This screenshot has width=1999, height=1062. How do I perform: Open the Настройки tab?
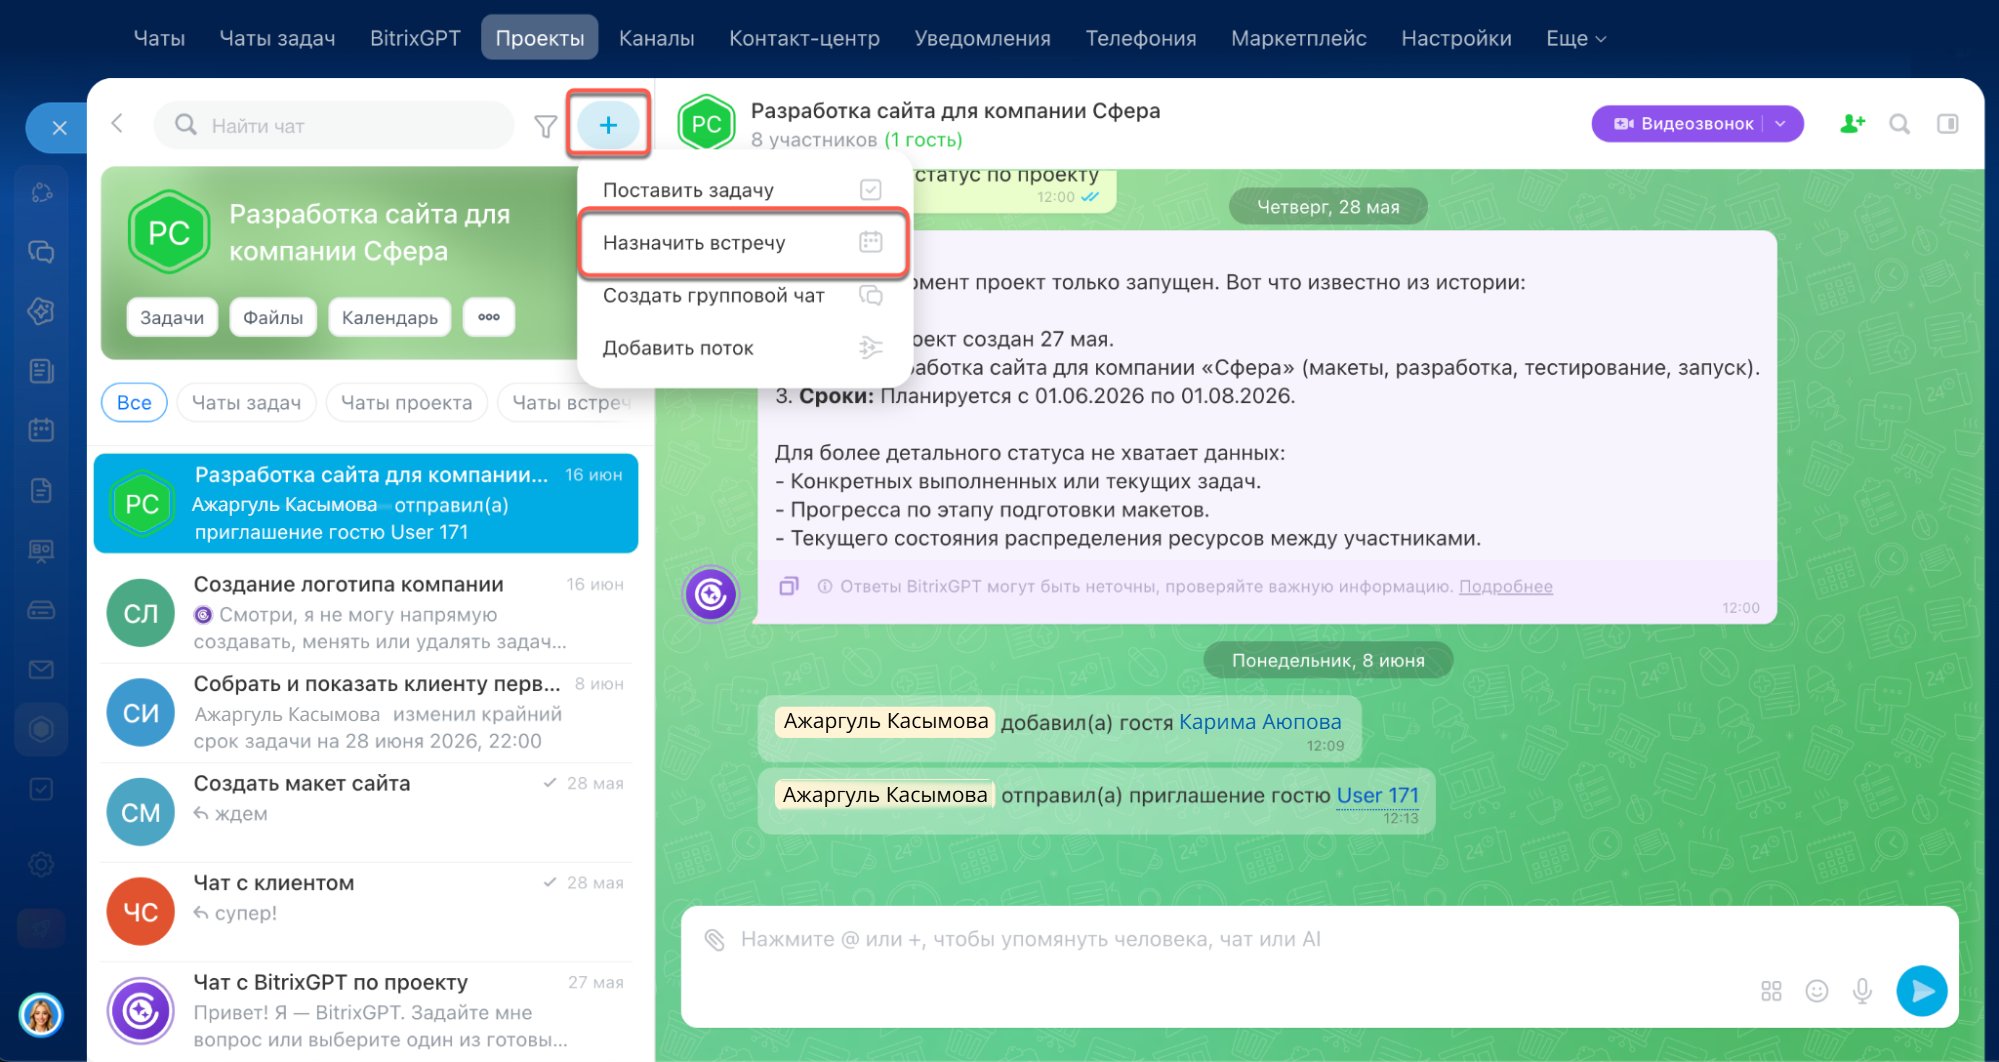[x=1456, y=38]
